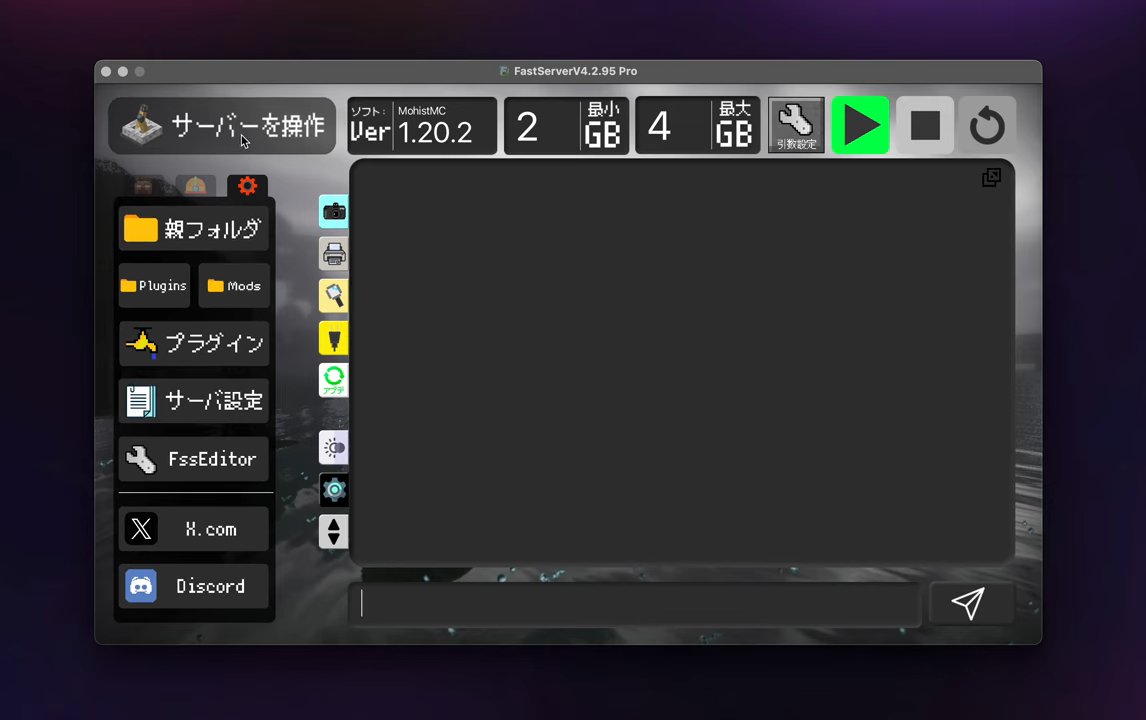Open the copy console window icon
1146x720 pixels.
pos(991,177)
